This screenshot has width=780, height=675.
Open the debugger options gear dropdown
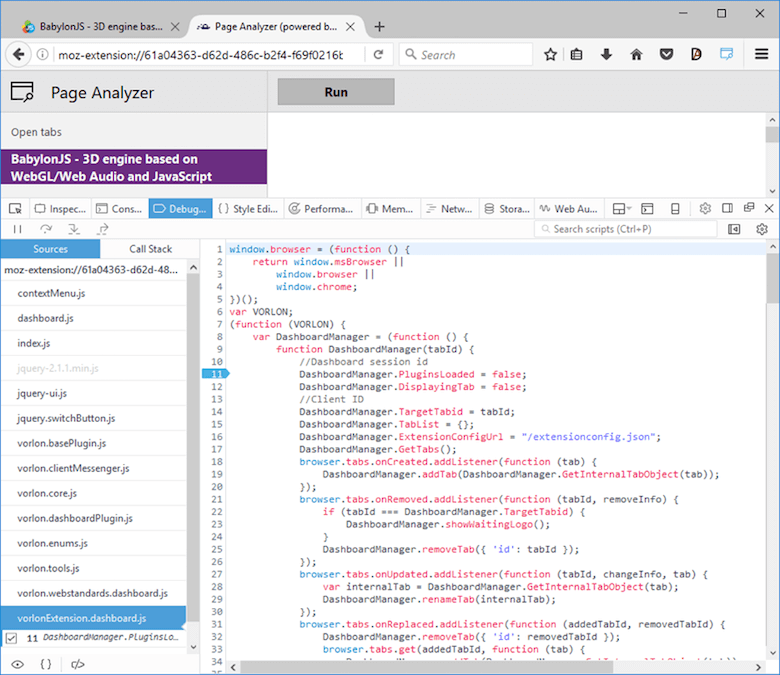click(x=762, y=229)
